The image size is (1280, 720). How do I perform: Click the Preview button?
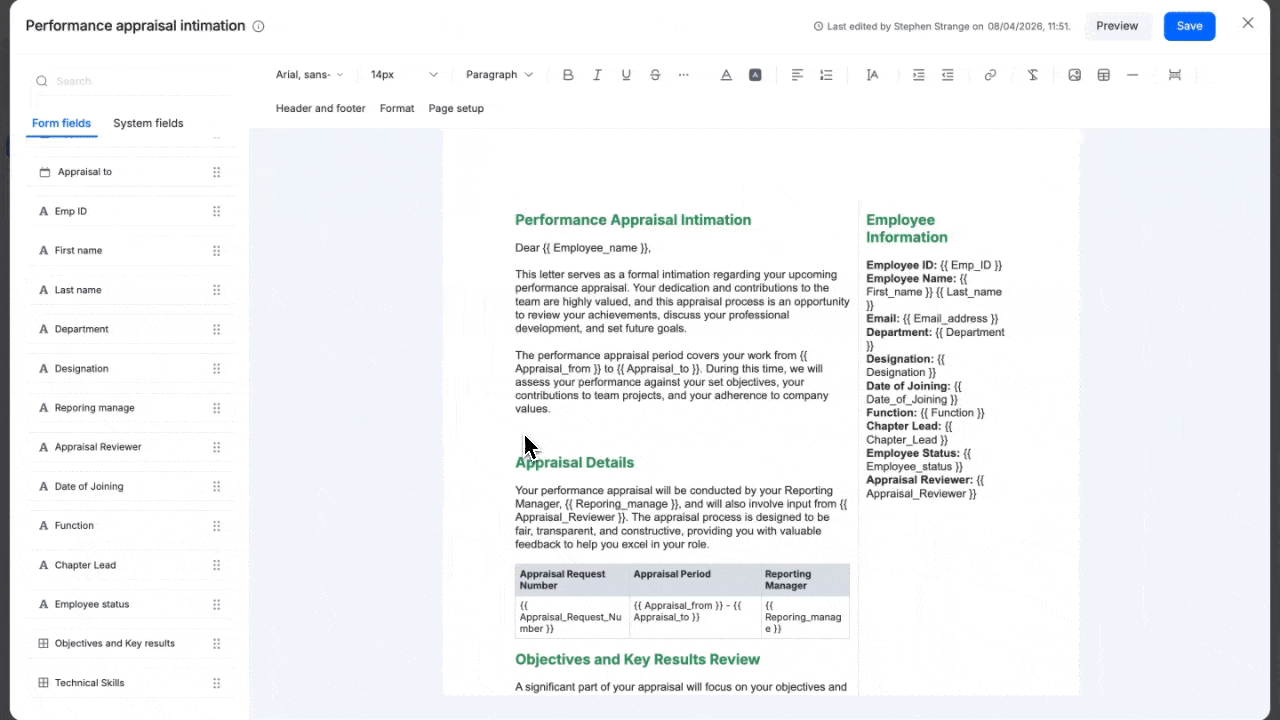tap(1117, 26)
